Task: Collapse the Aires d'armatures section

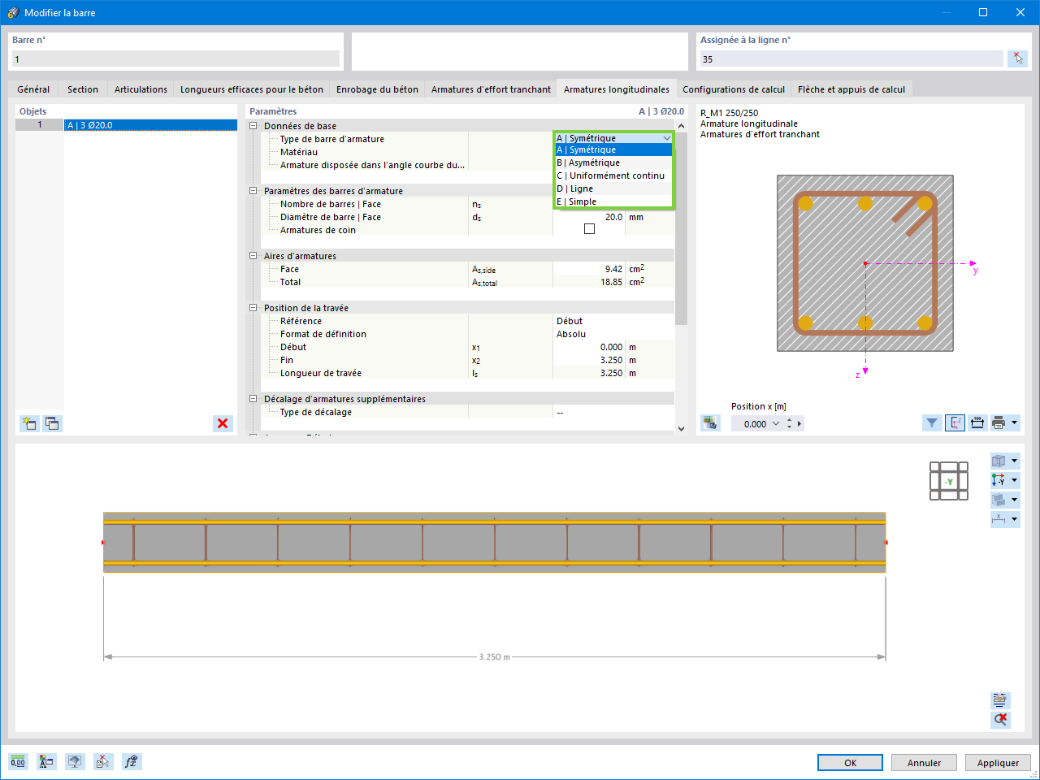Action: coord(253,256)
